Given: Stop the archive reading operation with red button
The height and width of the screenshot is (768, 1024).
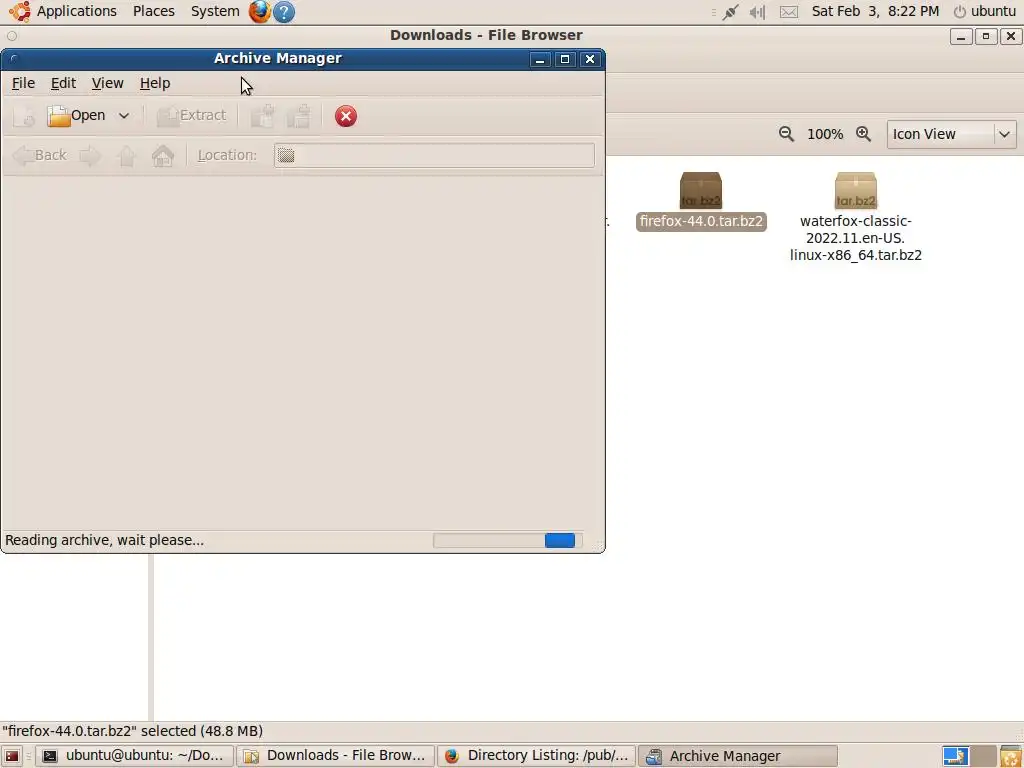Looking at the screenshot, I should (x=345, y=116).
